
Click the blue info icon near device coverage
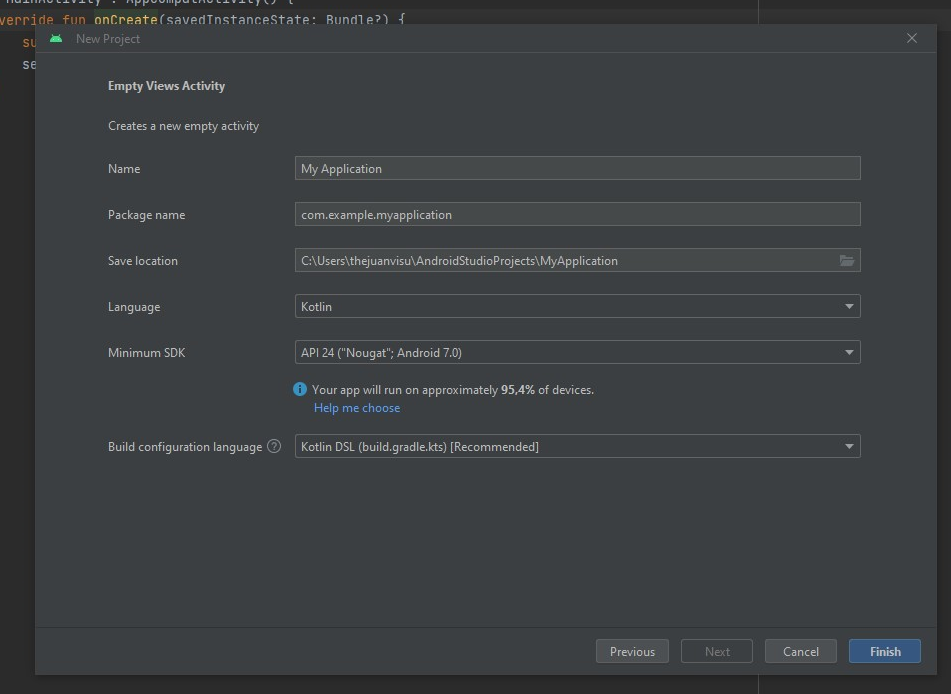coord(300,390)
